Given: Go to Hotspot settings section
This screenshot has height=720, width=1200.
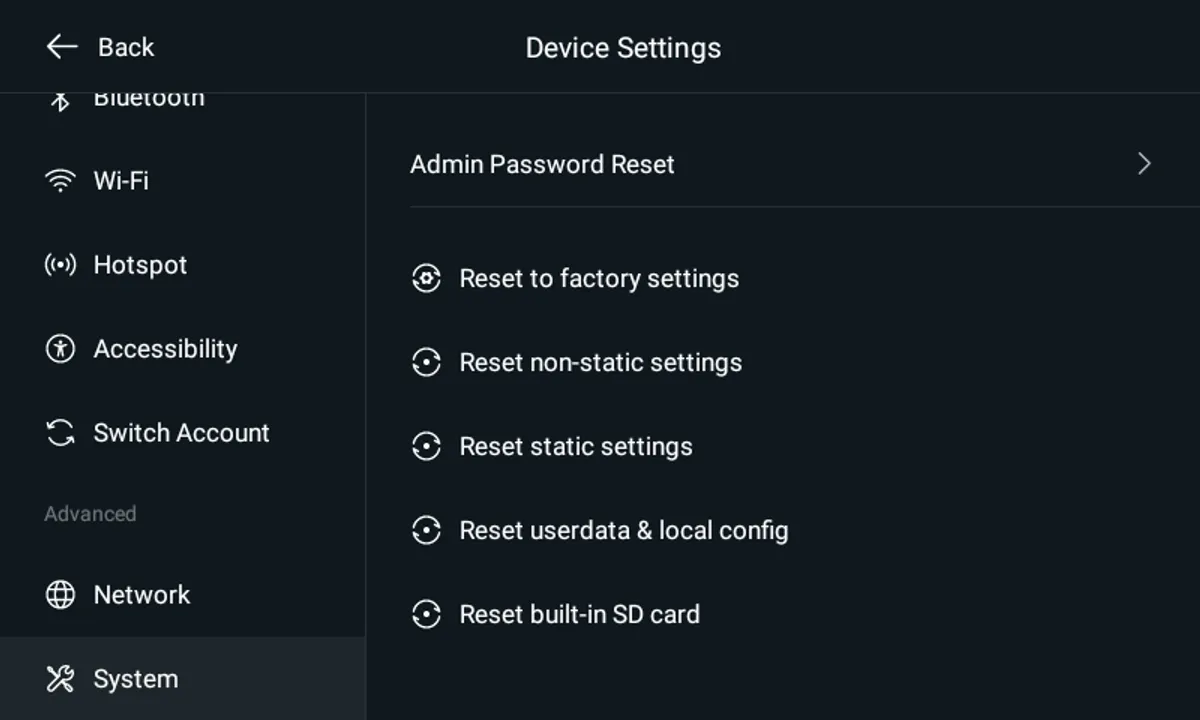Looking at the screenshot, I should click(140, 265).
